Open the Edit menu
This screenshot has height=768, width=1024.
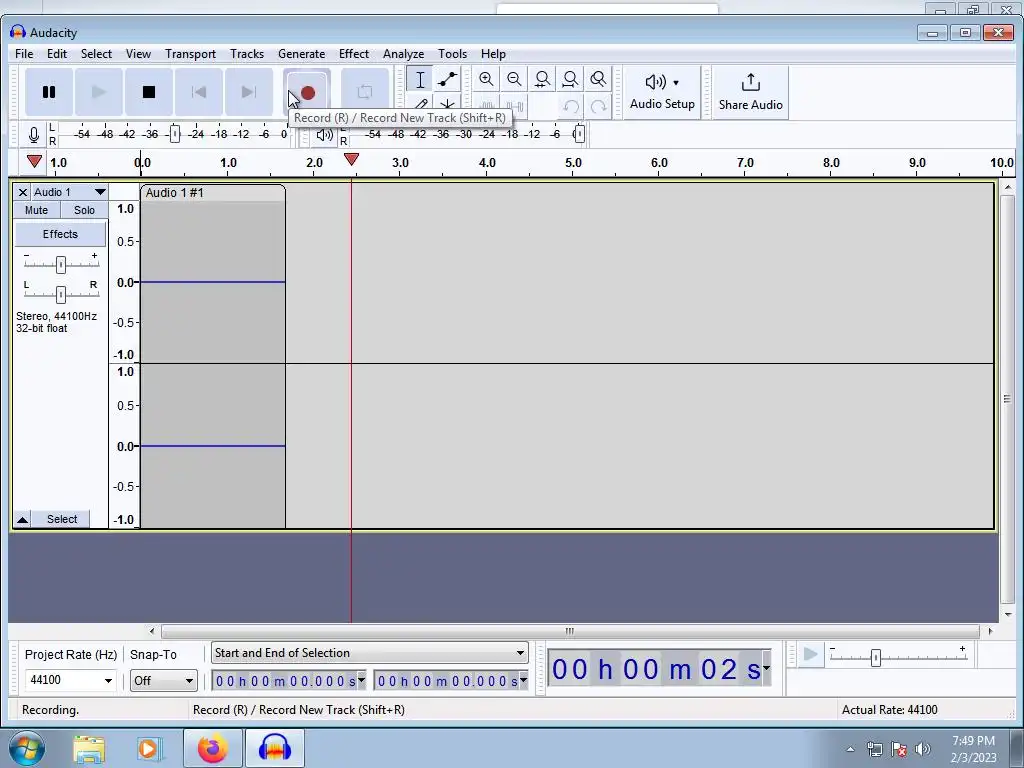[x=57, y=54]
